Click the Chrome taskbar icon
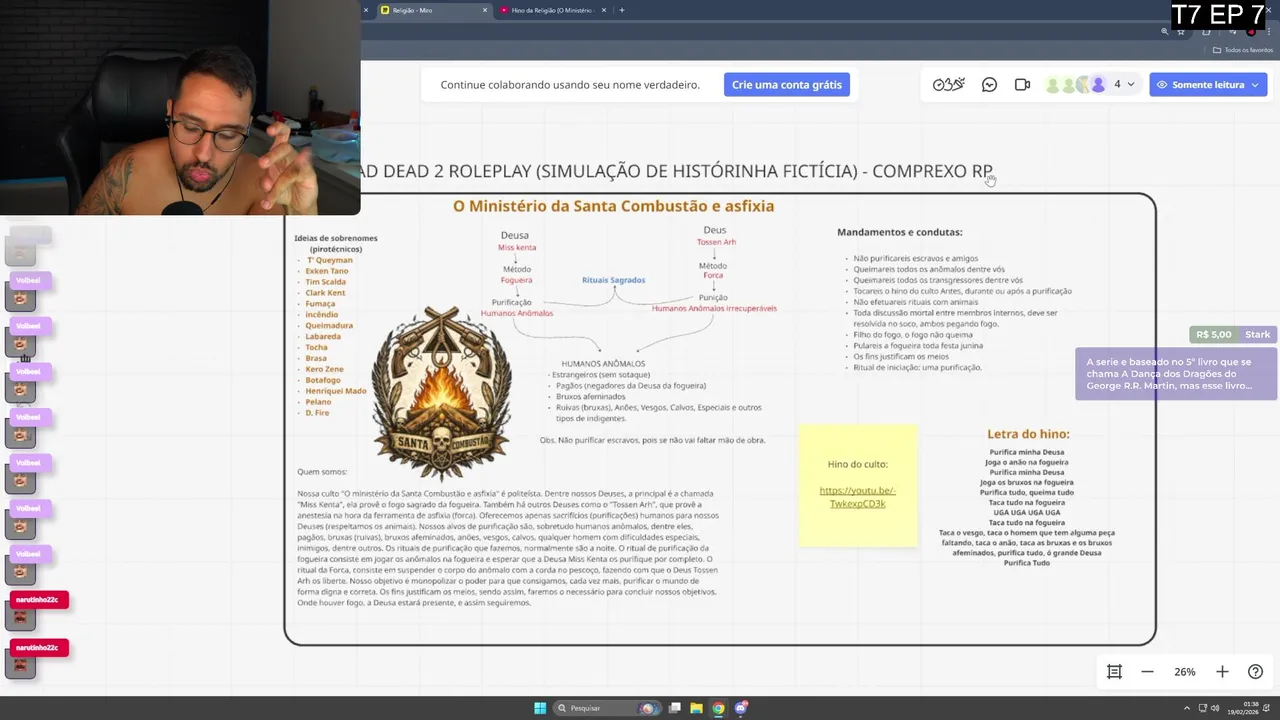Viewport: 1280px width, 720px height. coord(718,708)
